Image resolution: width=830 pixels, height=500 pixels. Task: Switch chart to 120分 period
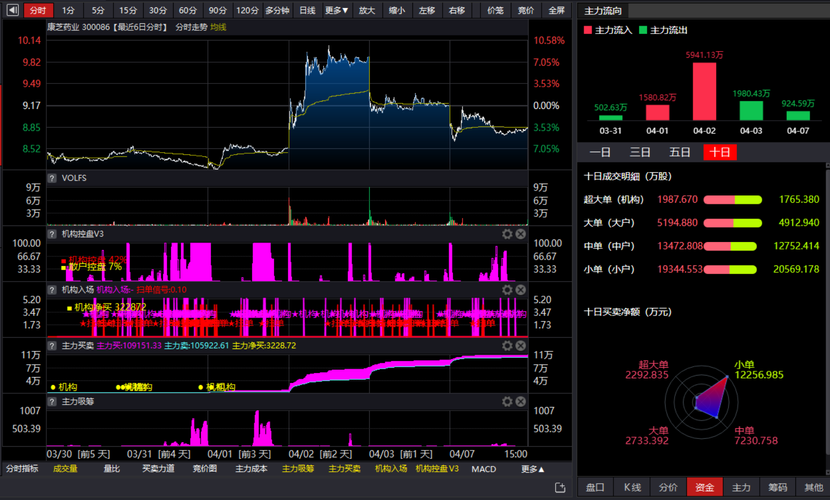pos(247,10)
